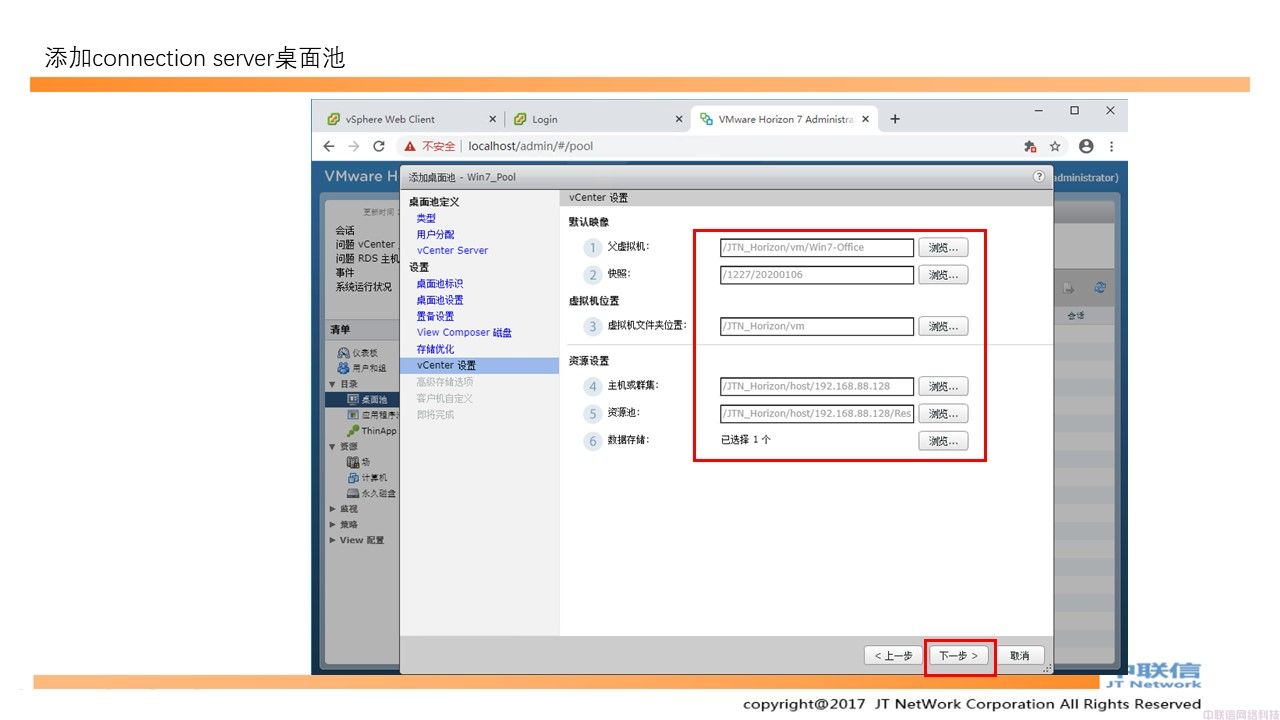
Task: Click the ThinApp icon in sidebar
Action: tap(353, 430)
